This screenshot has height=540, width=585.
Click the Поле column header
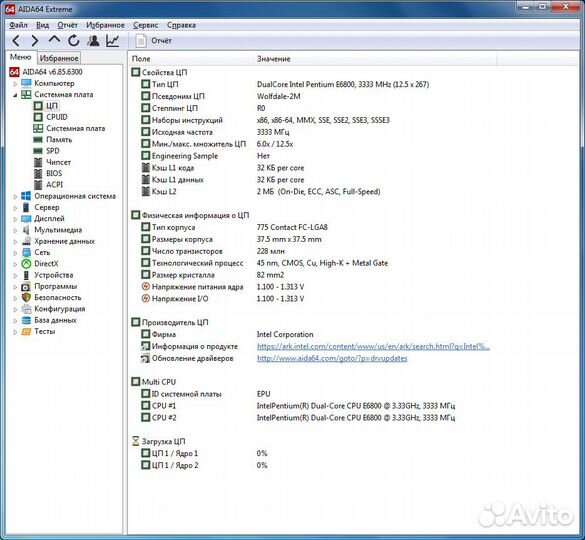191,59
